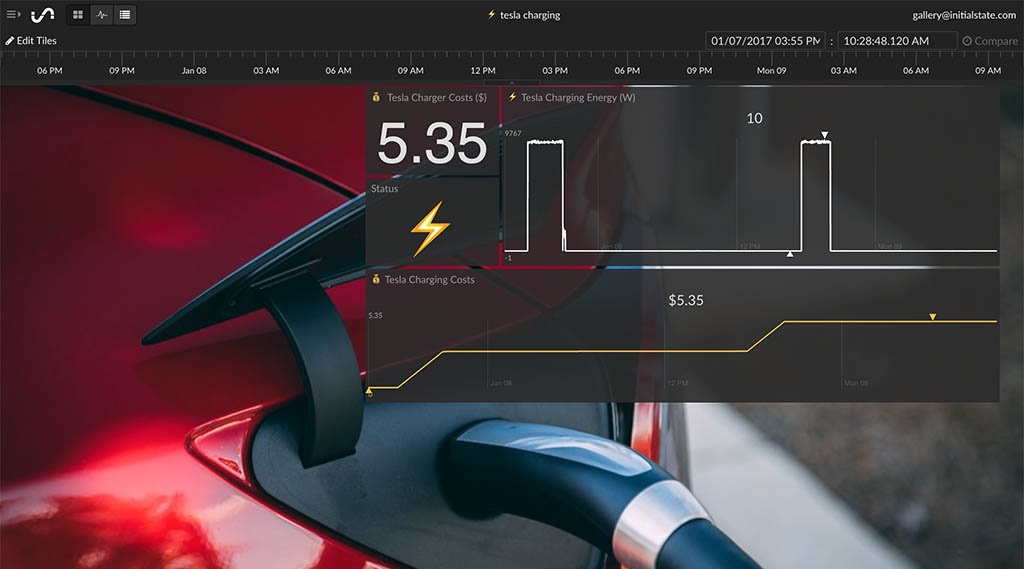Click the money bag icon on Charging Costs tile

click(x=376, y=280)
